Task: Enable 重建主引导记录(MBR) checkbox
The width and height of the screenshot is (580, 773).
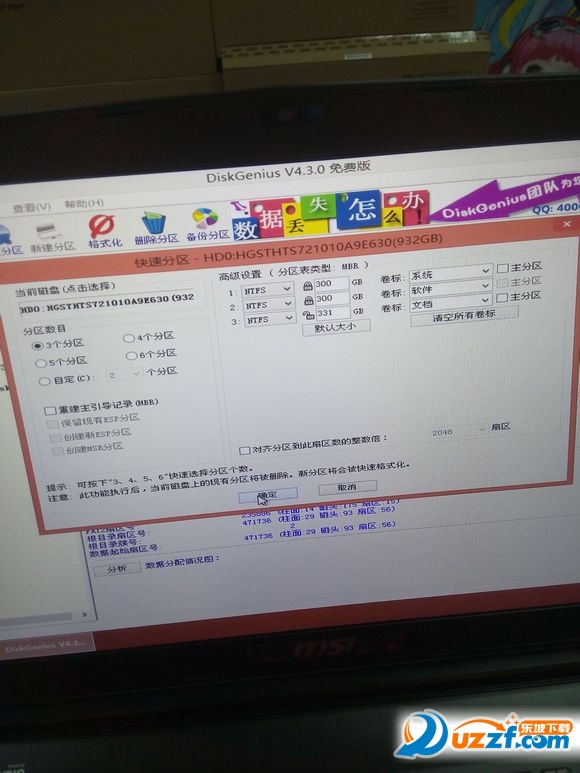Action: tap(50, 411)
